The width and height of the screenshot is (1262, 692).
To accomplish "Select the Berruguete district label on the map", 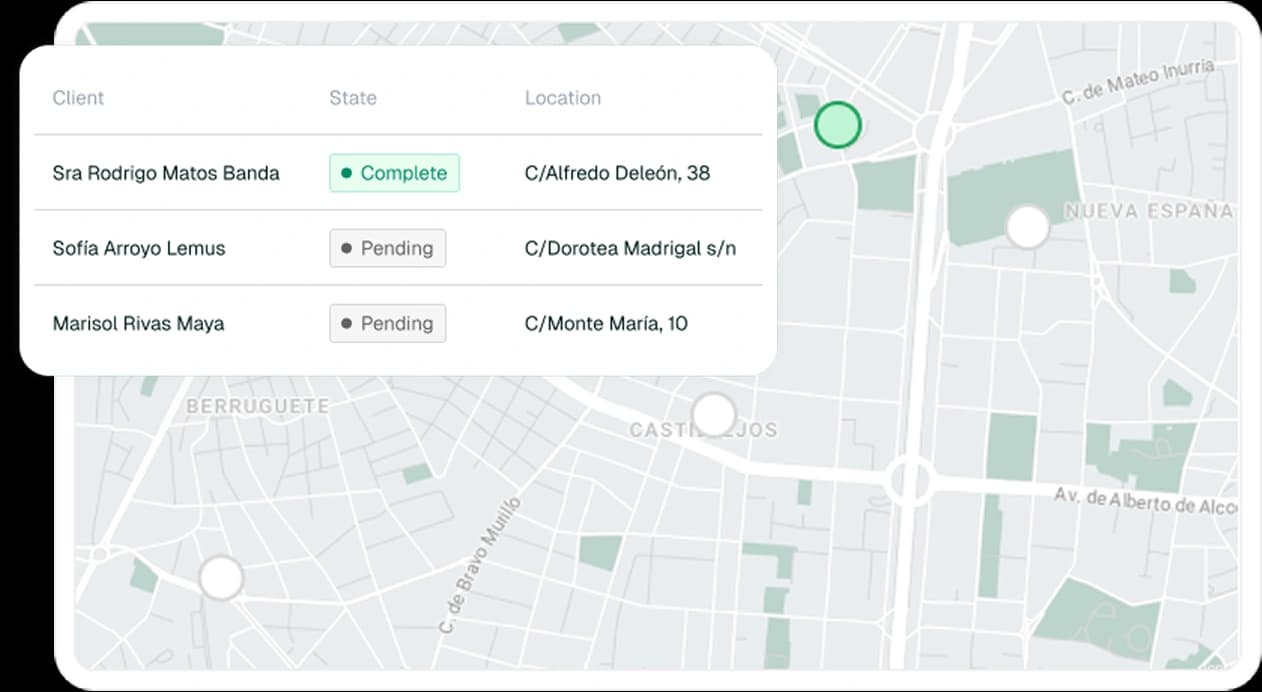I will click(258, 406).
